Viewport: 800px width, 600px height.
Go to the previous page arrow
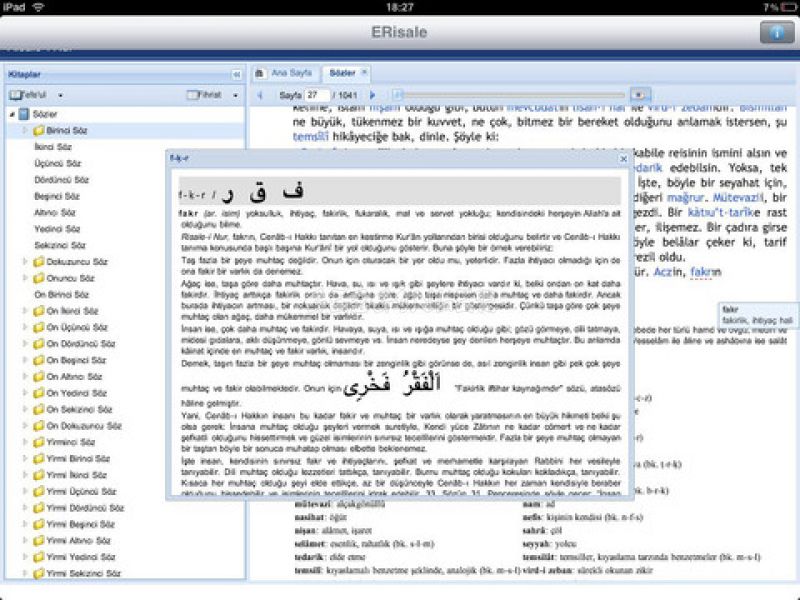tap(260, 95)
